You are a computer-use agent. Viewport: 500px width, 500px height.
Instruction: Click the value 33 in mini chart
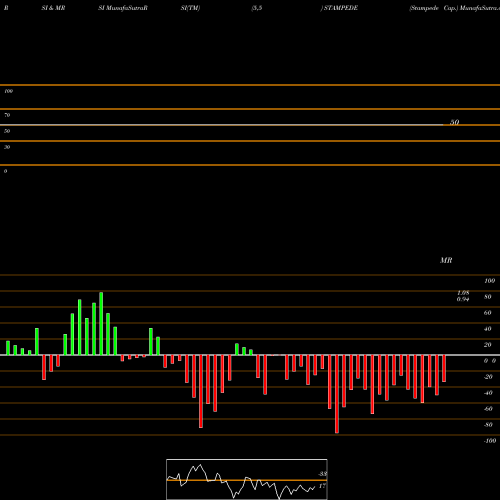(322, 474)
